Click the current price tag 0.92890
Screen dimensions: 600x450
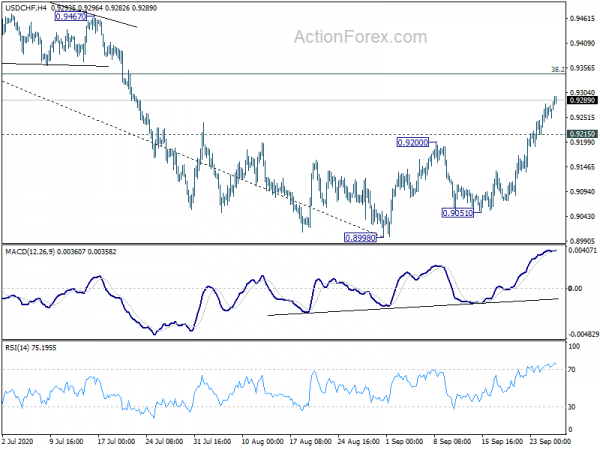(582, 100)
